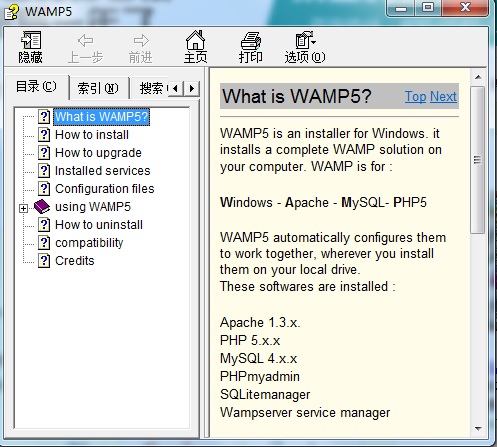Viewport: 497px width, 447px height.
Task: Click the page icon beside How to uninstall
Action: [x=44, y=225]
